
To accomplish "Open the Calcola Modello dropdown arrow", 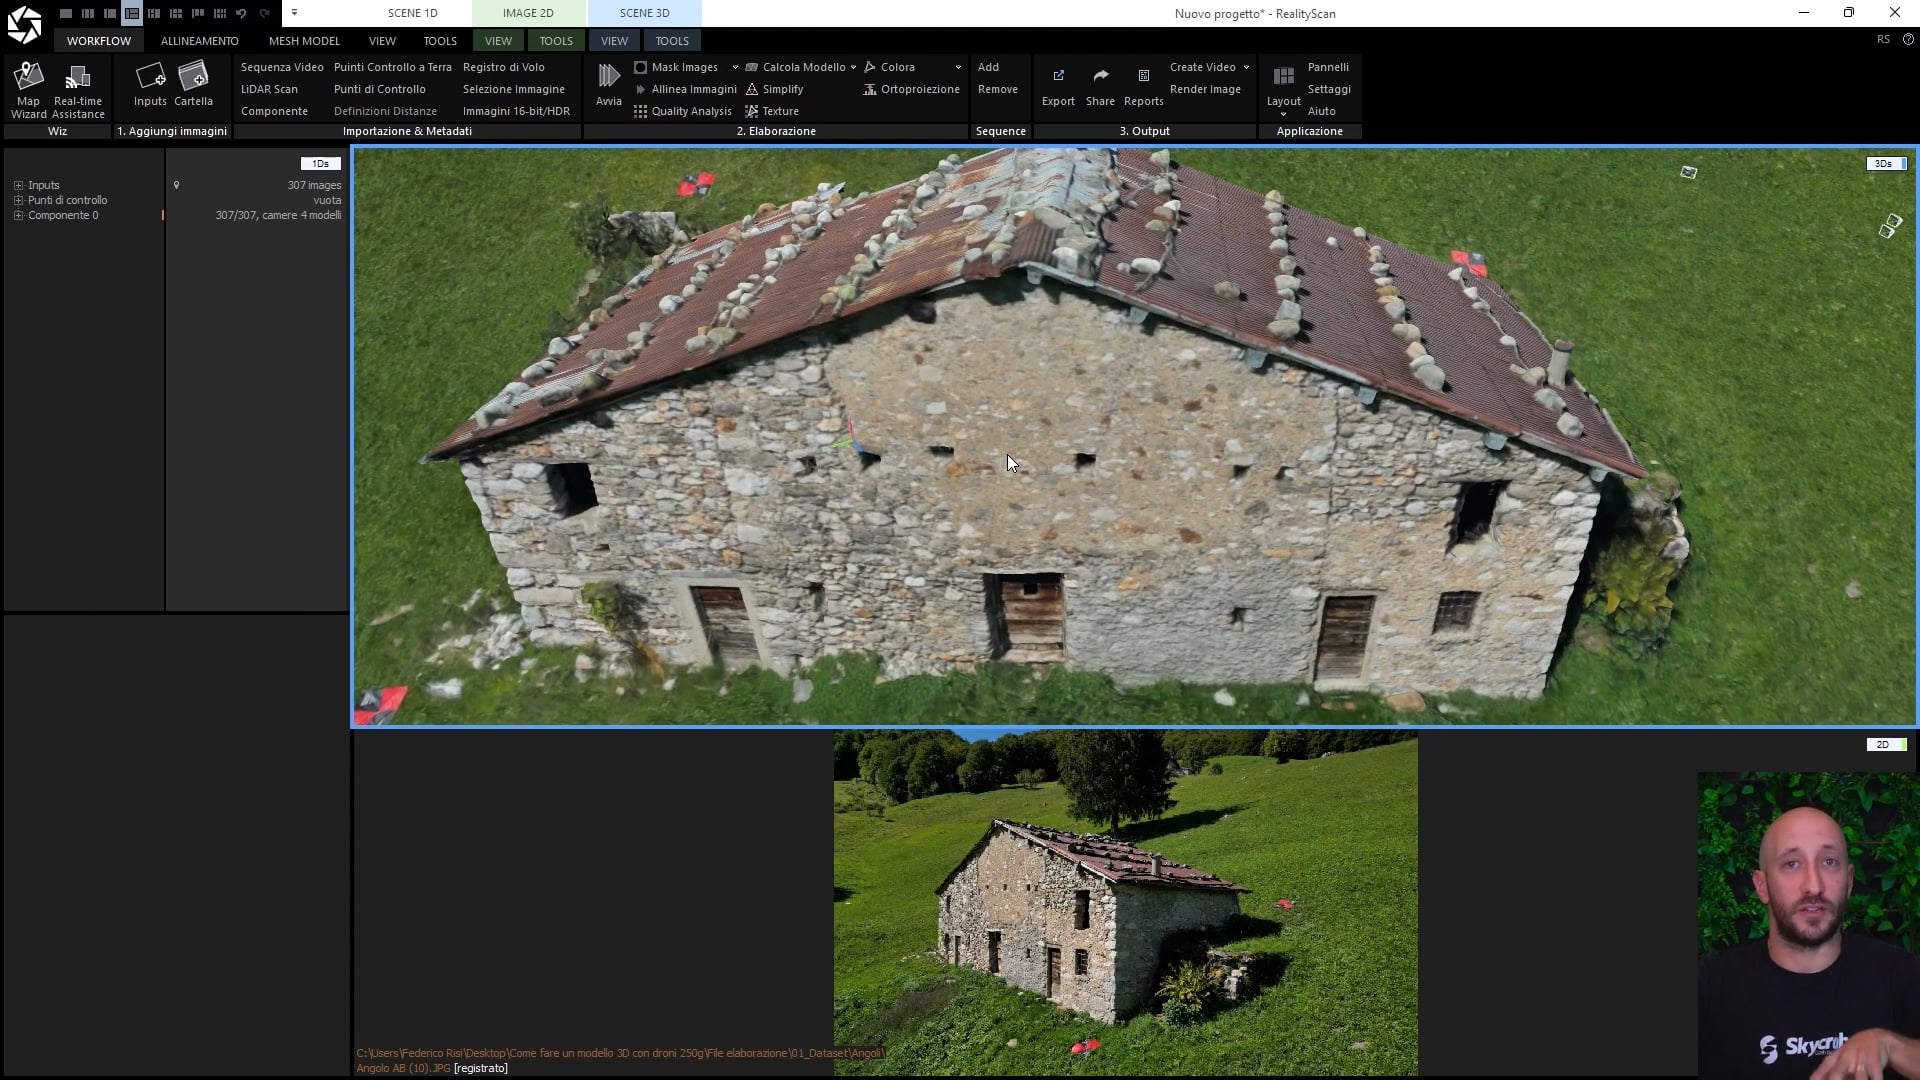I will click(x=853, y=67).
